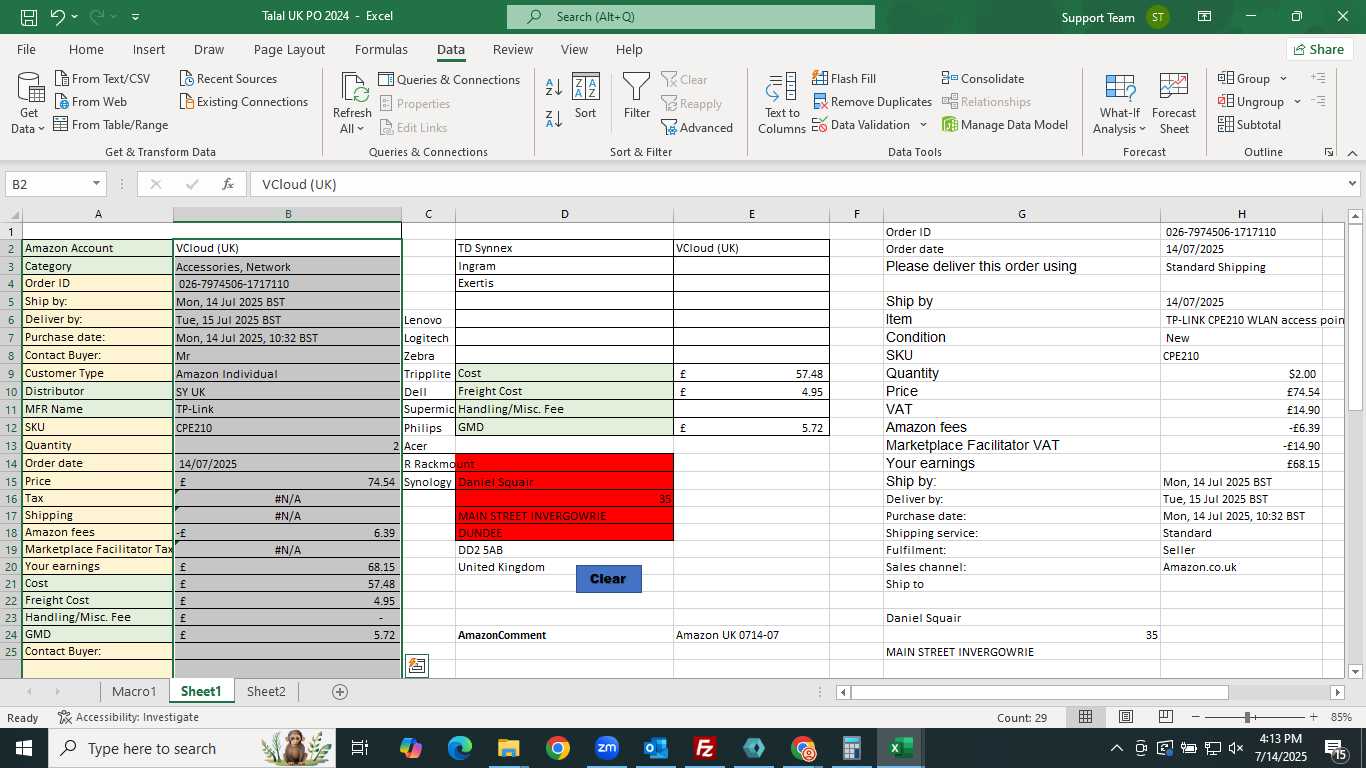Image resolution: width=1366 pixels, height=768 pixels.
Task: Import data From Text/CSV
Action: (101, 79)
